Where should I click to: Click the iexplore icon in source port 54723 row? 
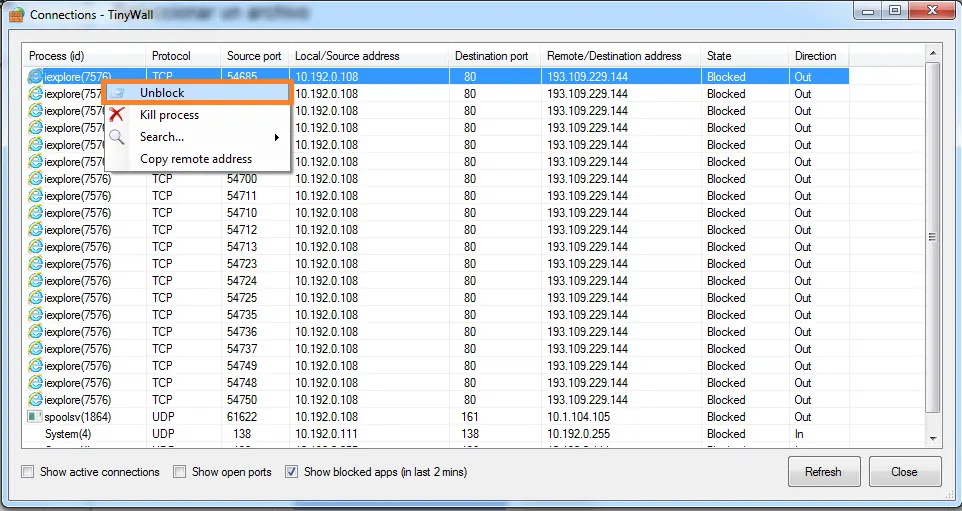click(x=36, y=264)
